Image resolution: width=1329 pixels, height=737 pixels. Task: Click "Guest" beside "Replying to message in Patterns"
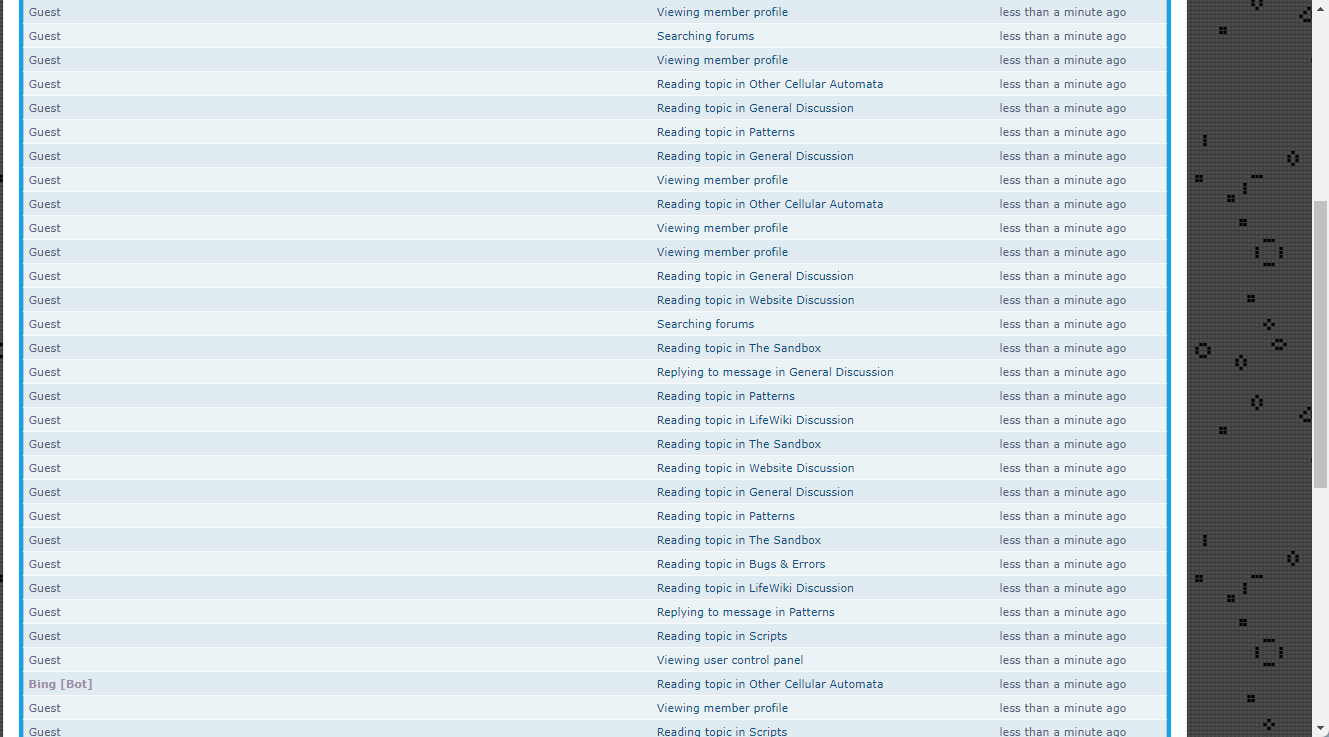45,612
